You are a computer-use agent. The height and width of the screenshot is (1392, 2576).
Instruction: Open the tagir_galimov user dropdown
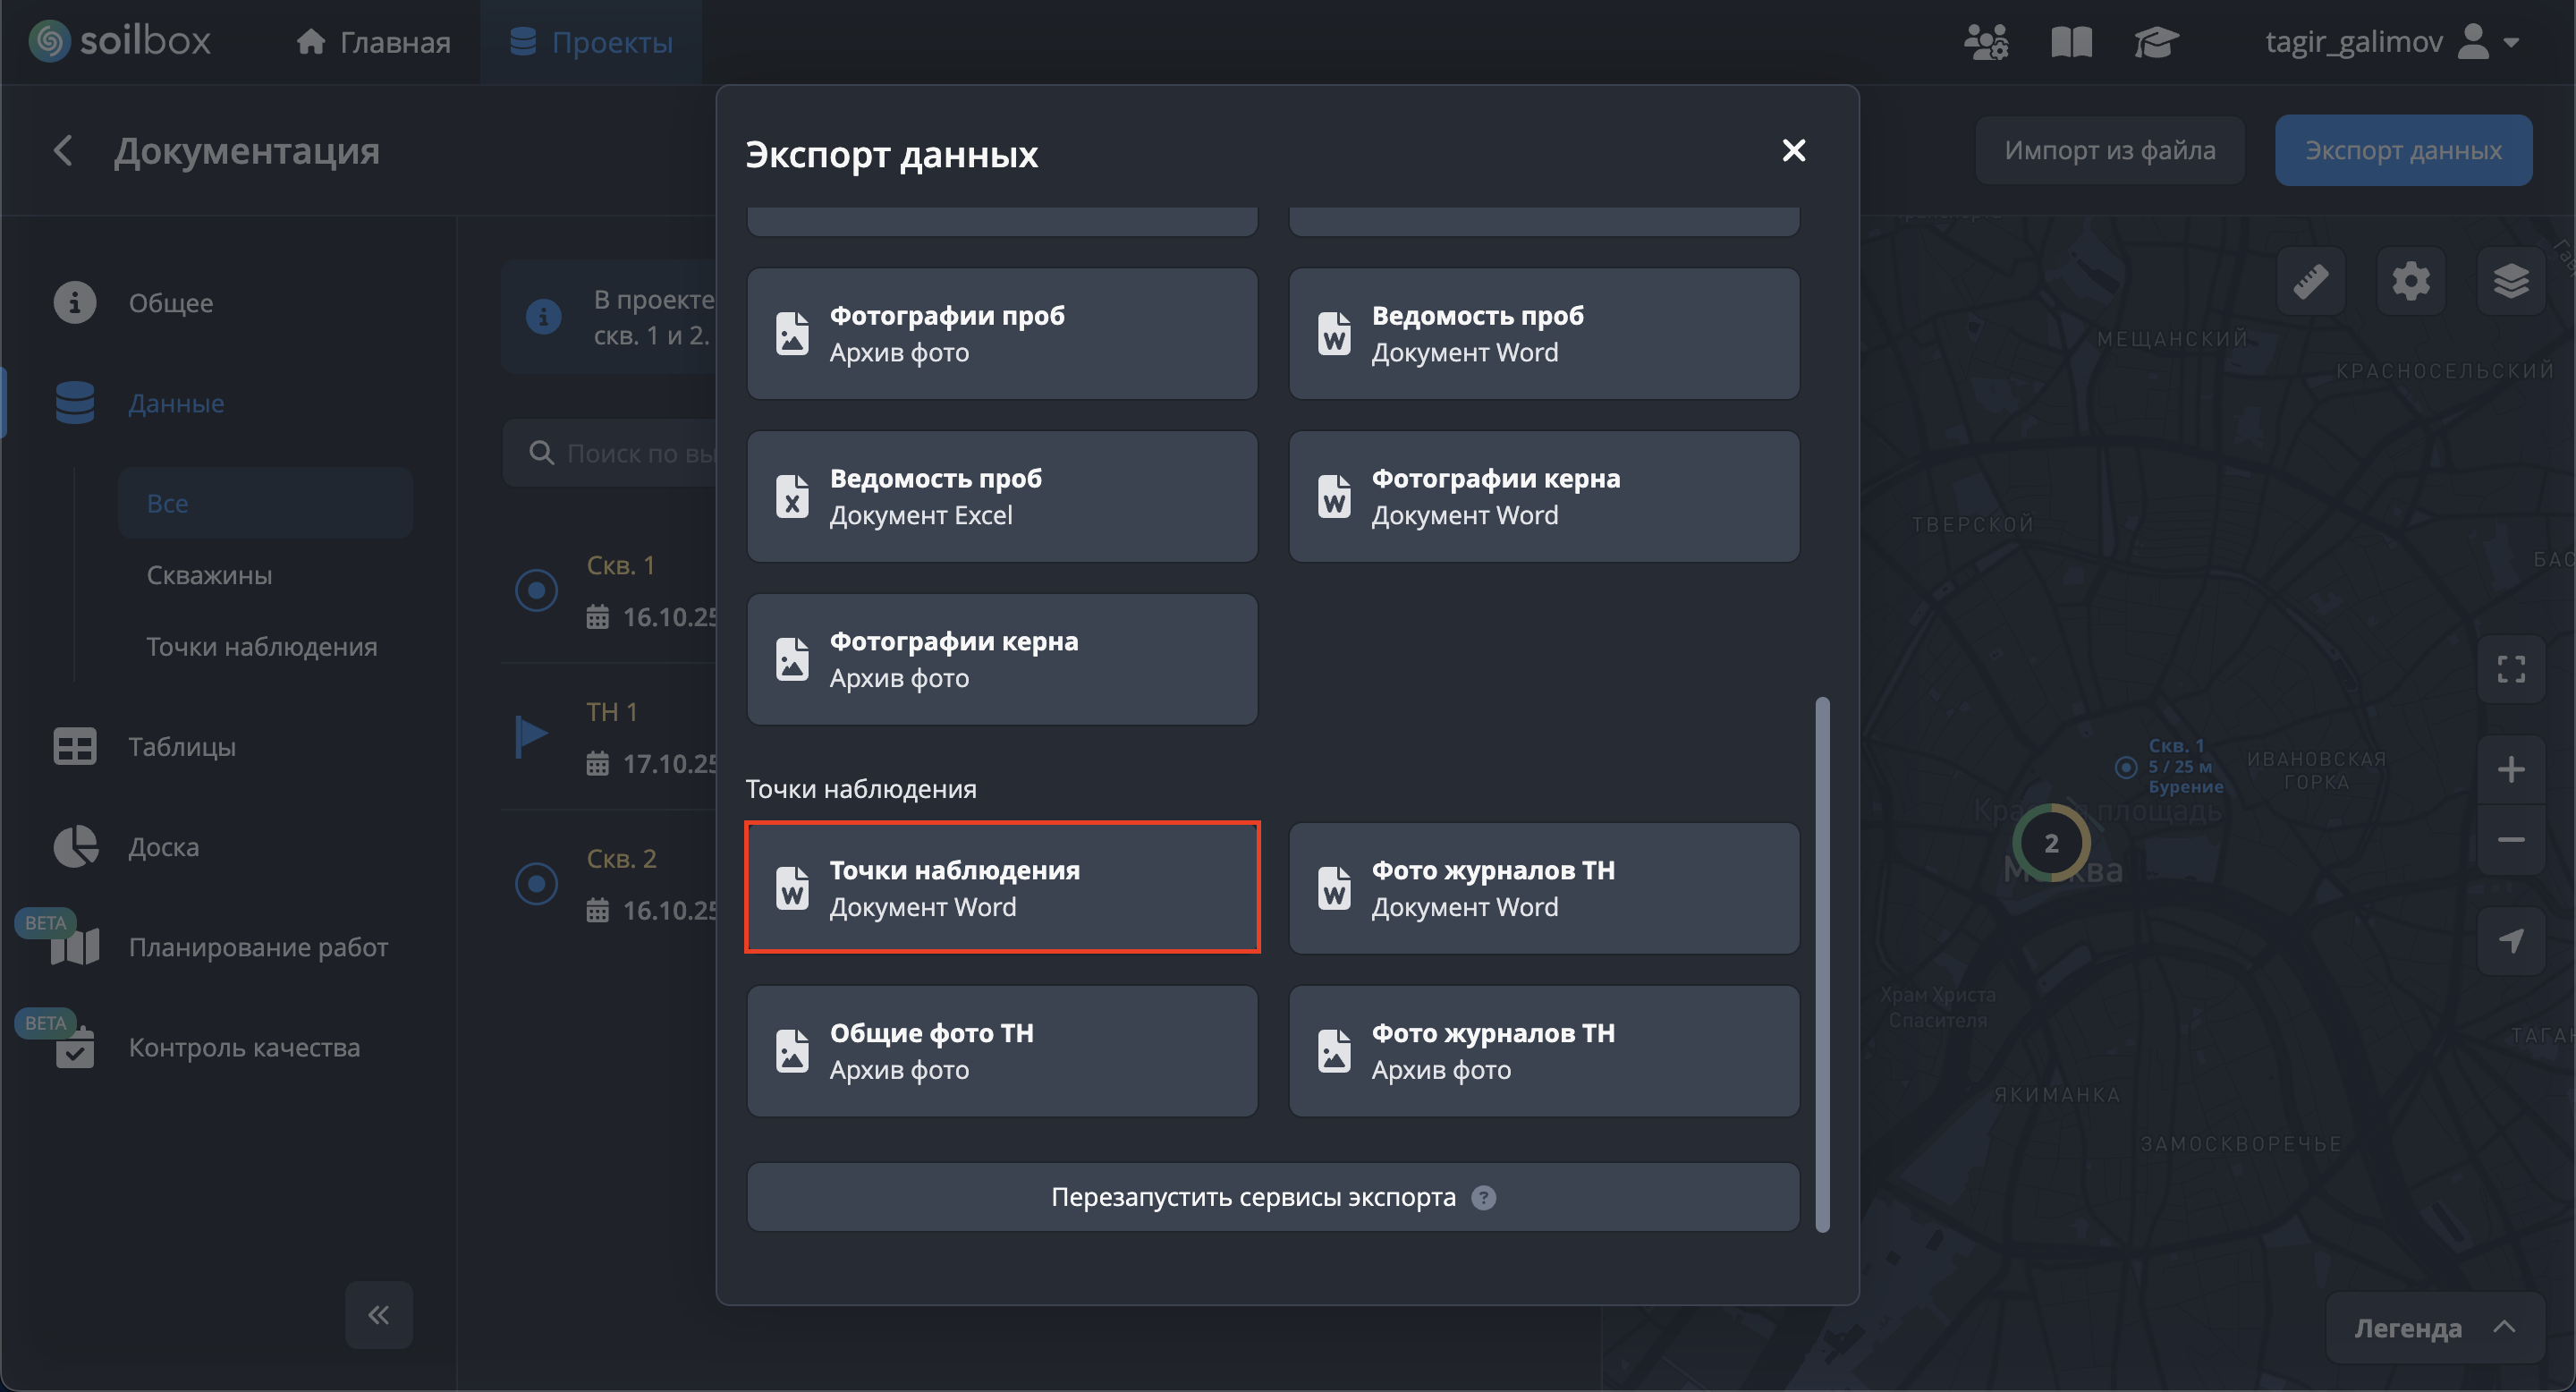pyautogui.click(x=2390, y=42)
